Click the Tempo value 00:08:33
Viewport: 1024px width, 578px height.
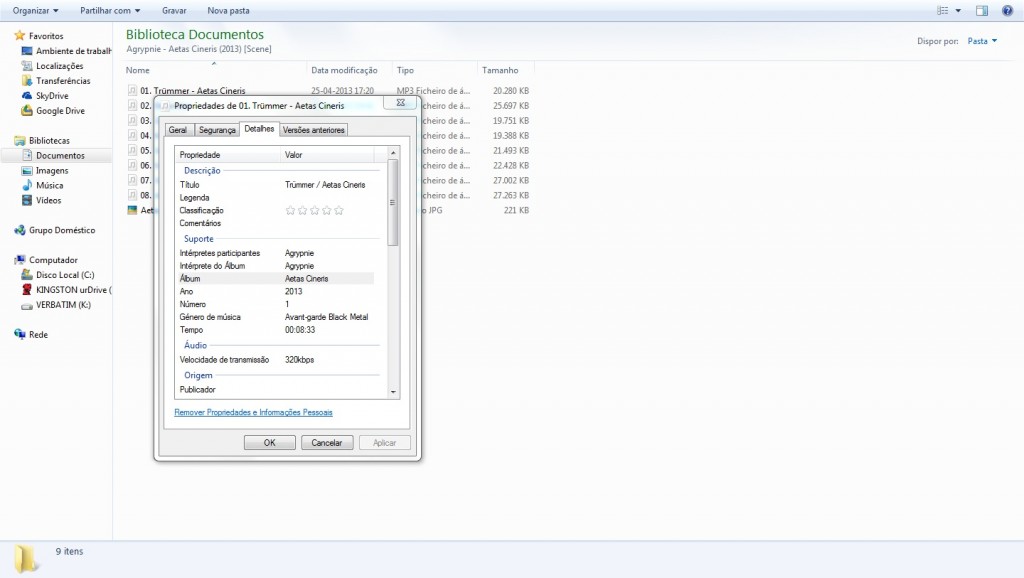pyautogui.click(x=300, y=330)
